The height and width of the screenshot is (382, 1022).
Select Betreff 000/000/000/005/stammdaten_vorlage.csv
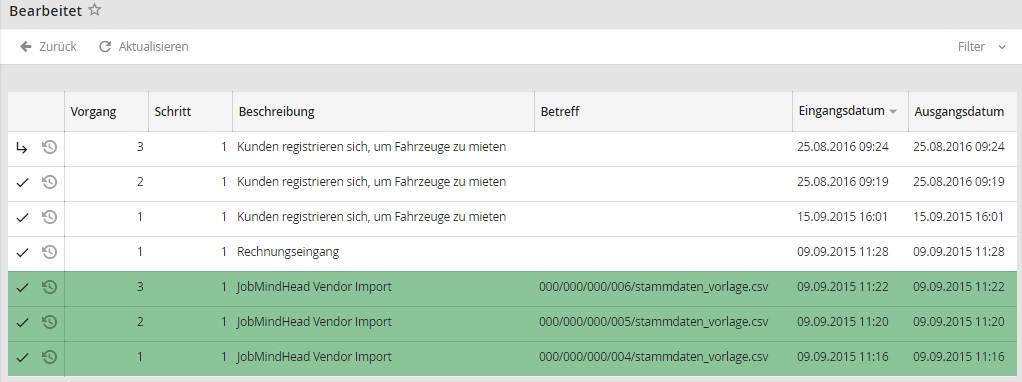point(654,322)
